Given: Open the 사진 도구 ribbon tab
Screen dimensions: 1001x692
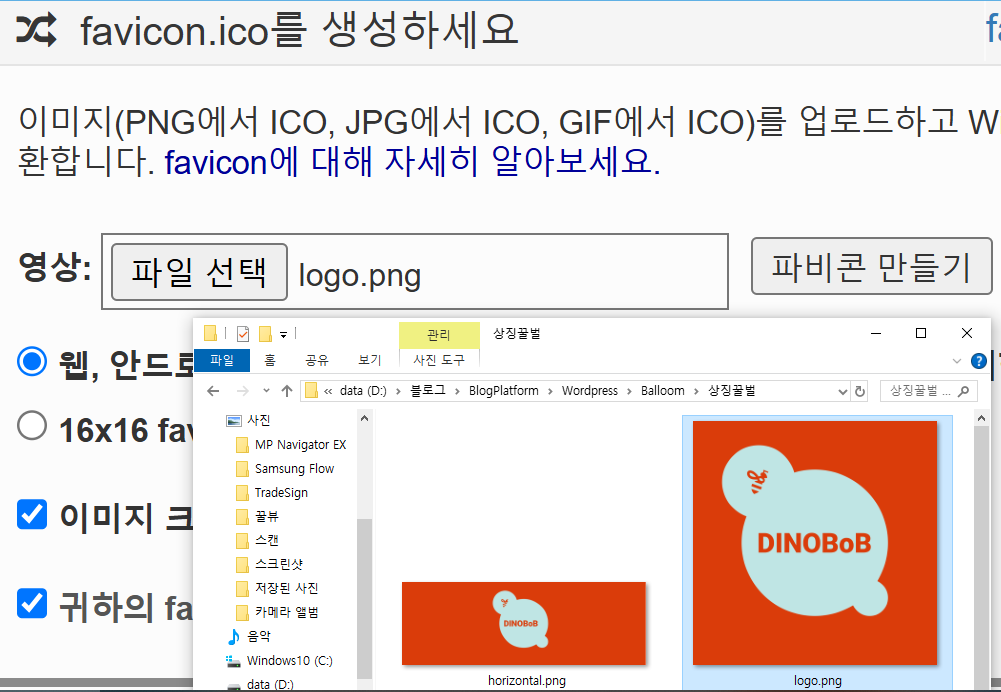Looking at the screenshot, I should click(x=439, y=360).
